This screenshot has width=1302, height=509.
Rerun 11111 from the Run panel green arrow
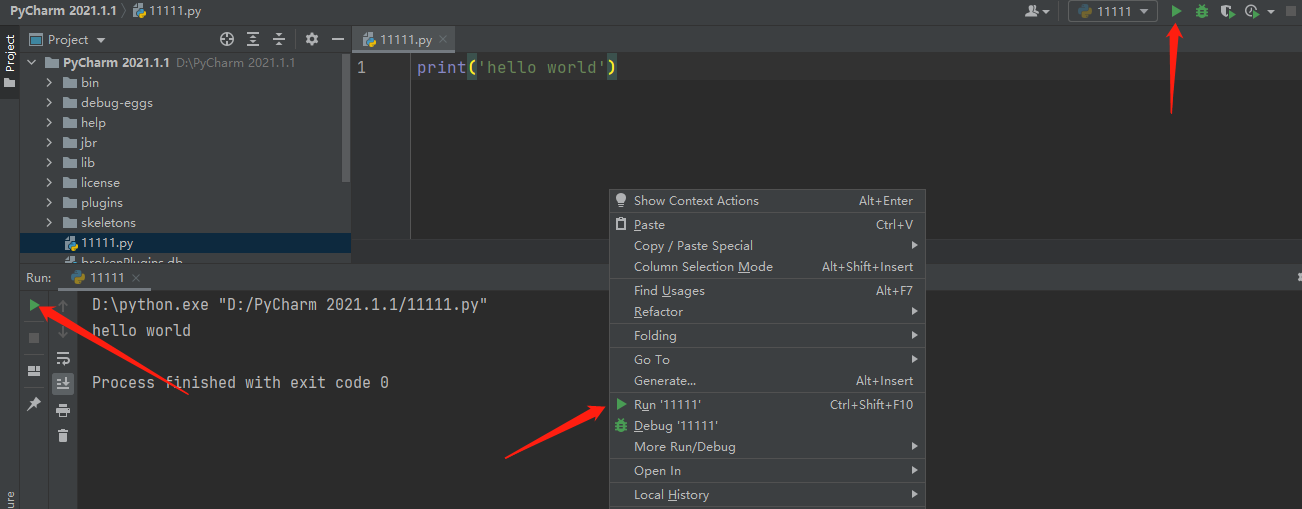[x=34, y=305]
